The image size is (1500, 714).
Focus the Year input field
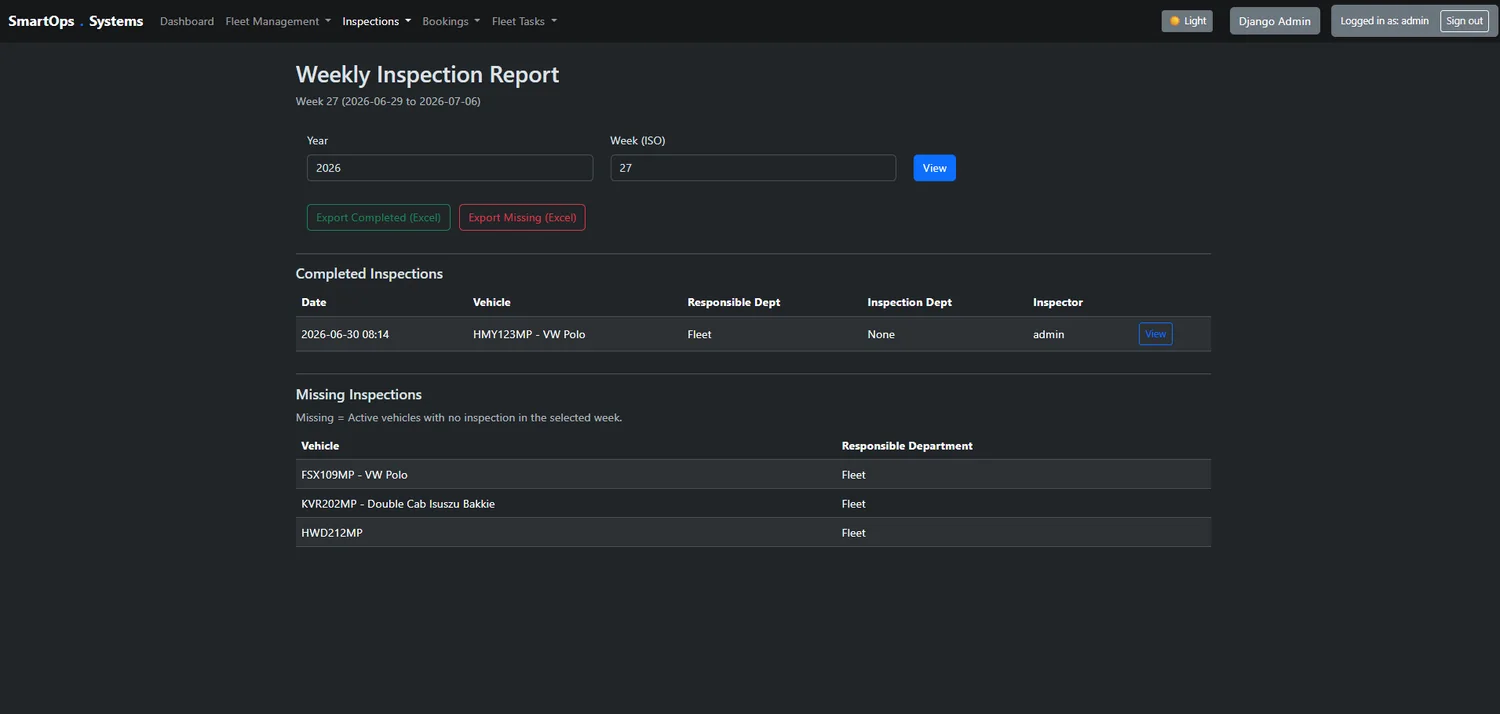pos(450,168)
